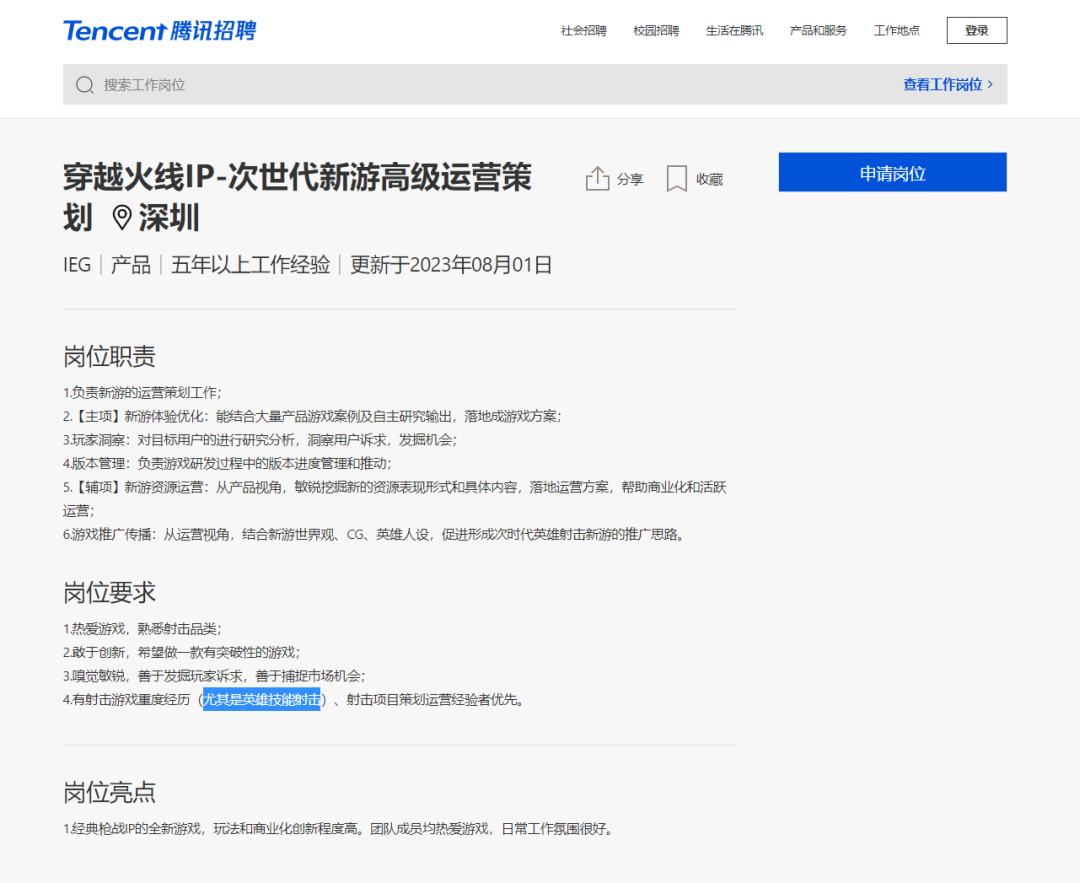Click line 2.敢于创新
The width and height of the screenshot is (1080, 883).
click(x=182, y=652)
